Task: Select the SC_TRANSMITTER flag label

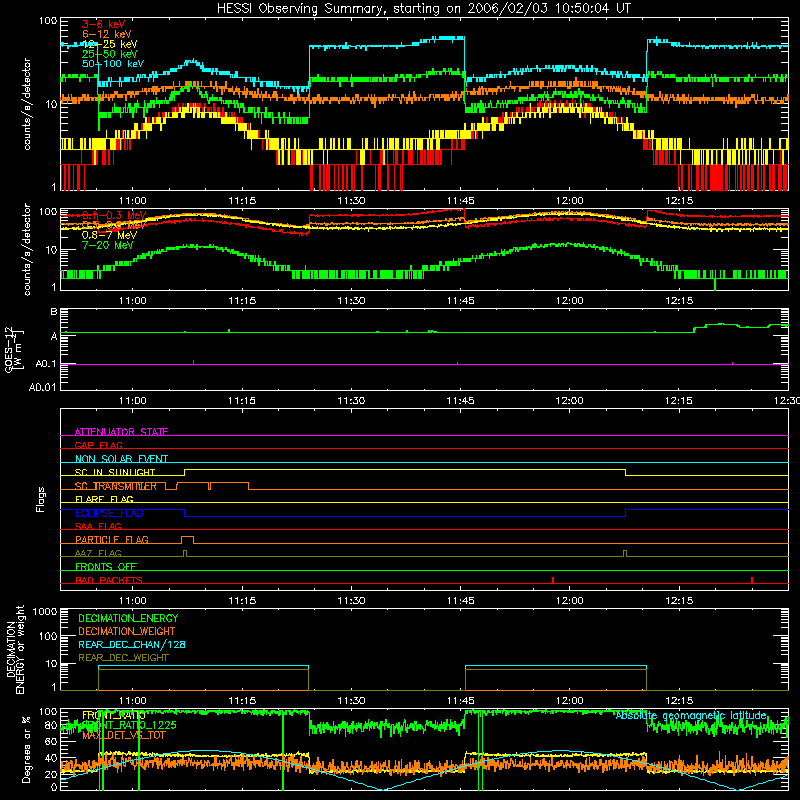Action: click(116, 486)
